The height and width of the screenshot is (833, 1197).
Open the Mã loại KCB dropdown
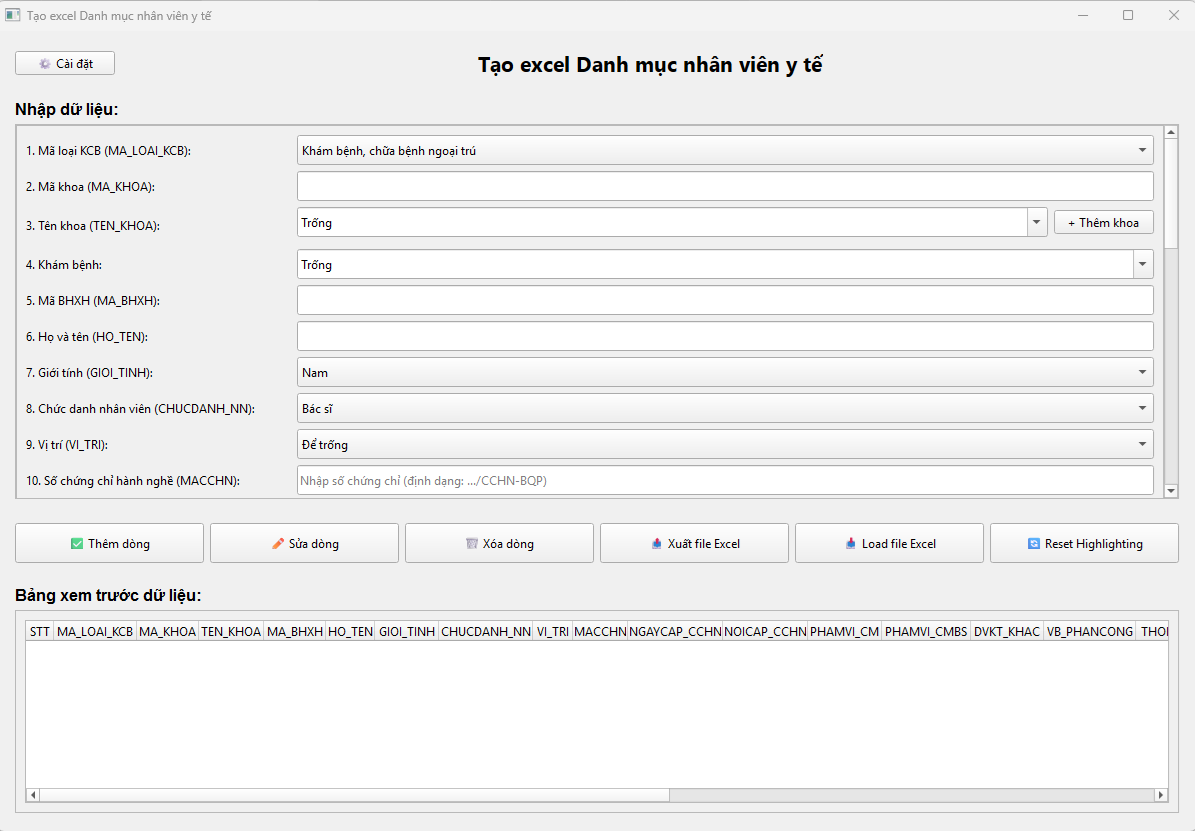(1142, 151)
